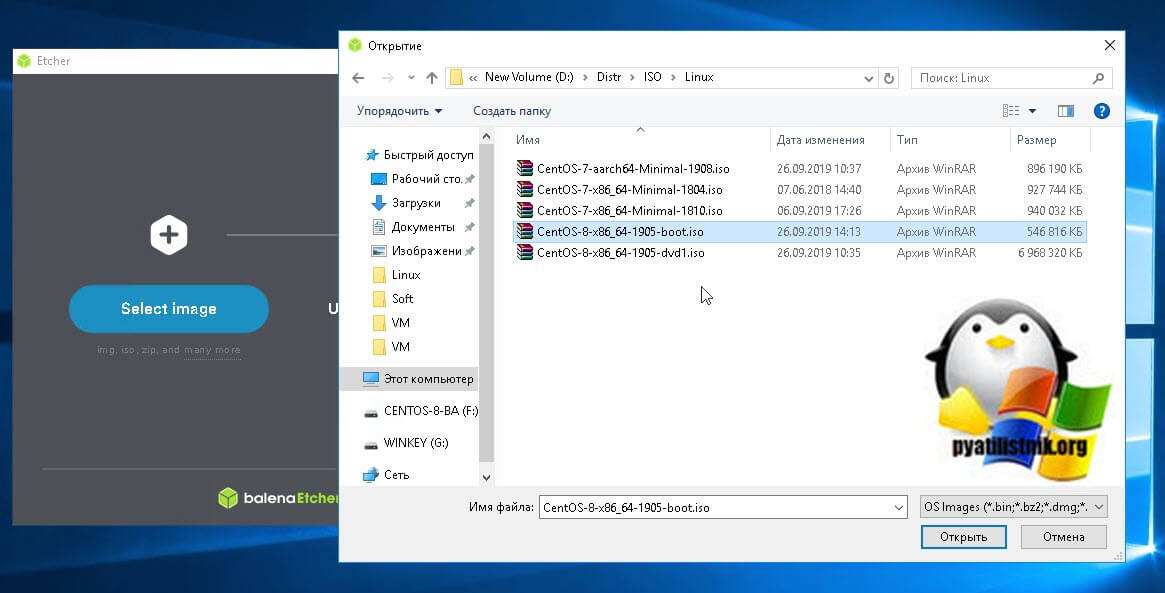Image resolution: width=1165 pixels, height=593 pixels.
Task: Expand the view mode options dropdown
Action: pyautogui.click(x=1032, y=111)
